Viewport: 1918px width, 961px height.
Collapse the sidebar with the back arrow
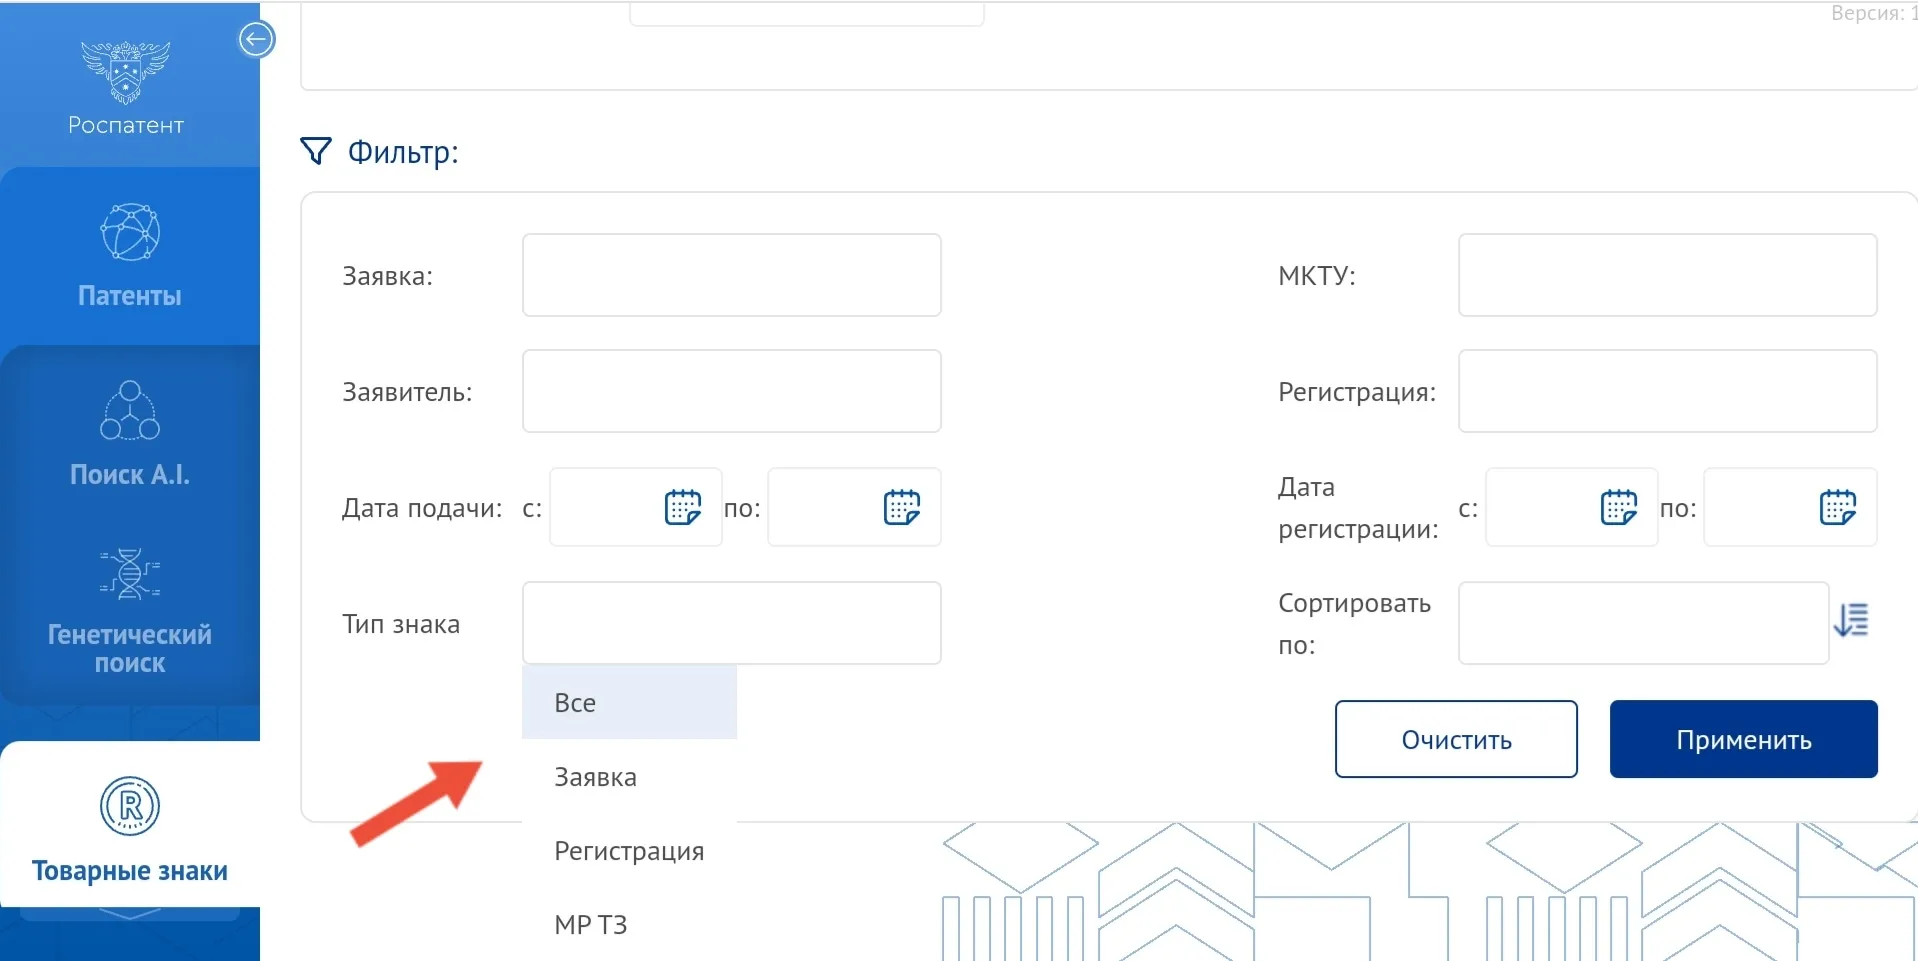256,40
